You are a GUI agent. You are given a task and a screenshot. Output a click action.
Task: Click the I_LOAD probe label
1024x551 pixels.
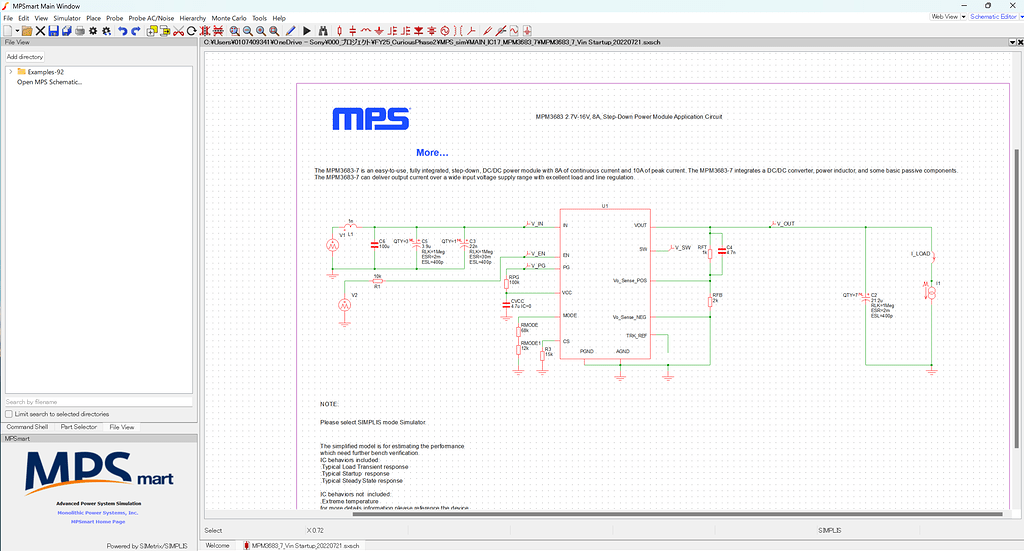pyautogui.click(x=920, y=254)
